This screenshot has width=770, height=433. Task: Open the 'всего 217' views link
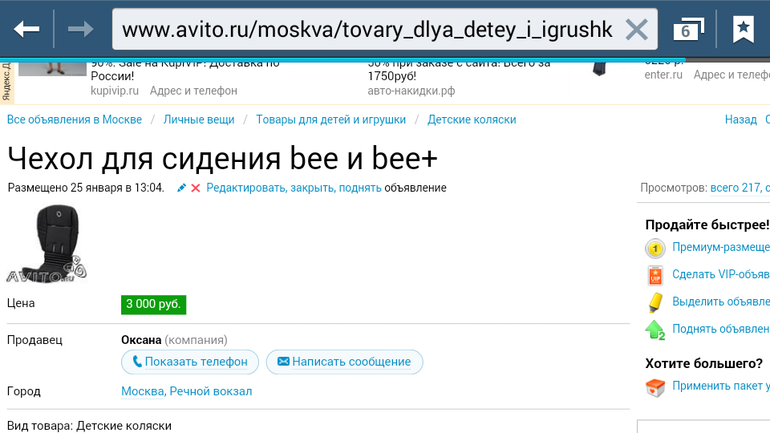(x=736, y=188)
